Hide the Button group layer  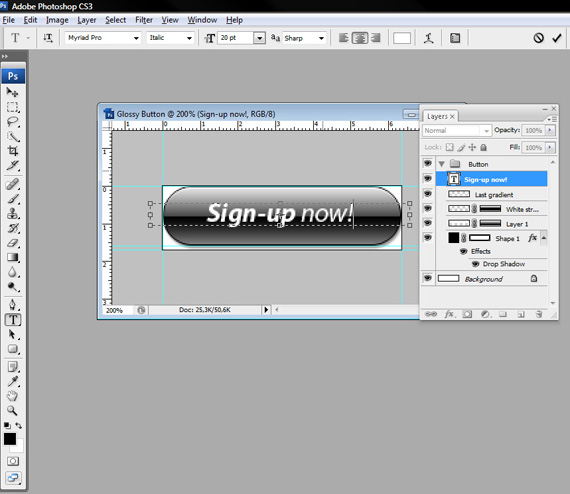point(428,163)
